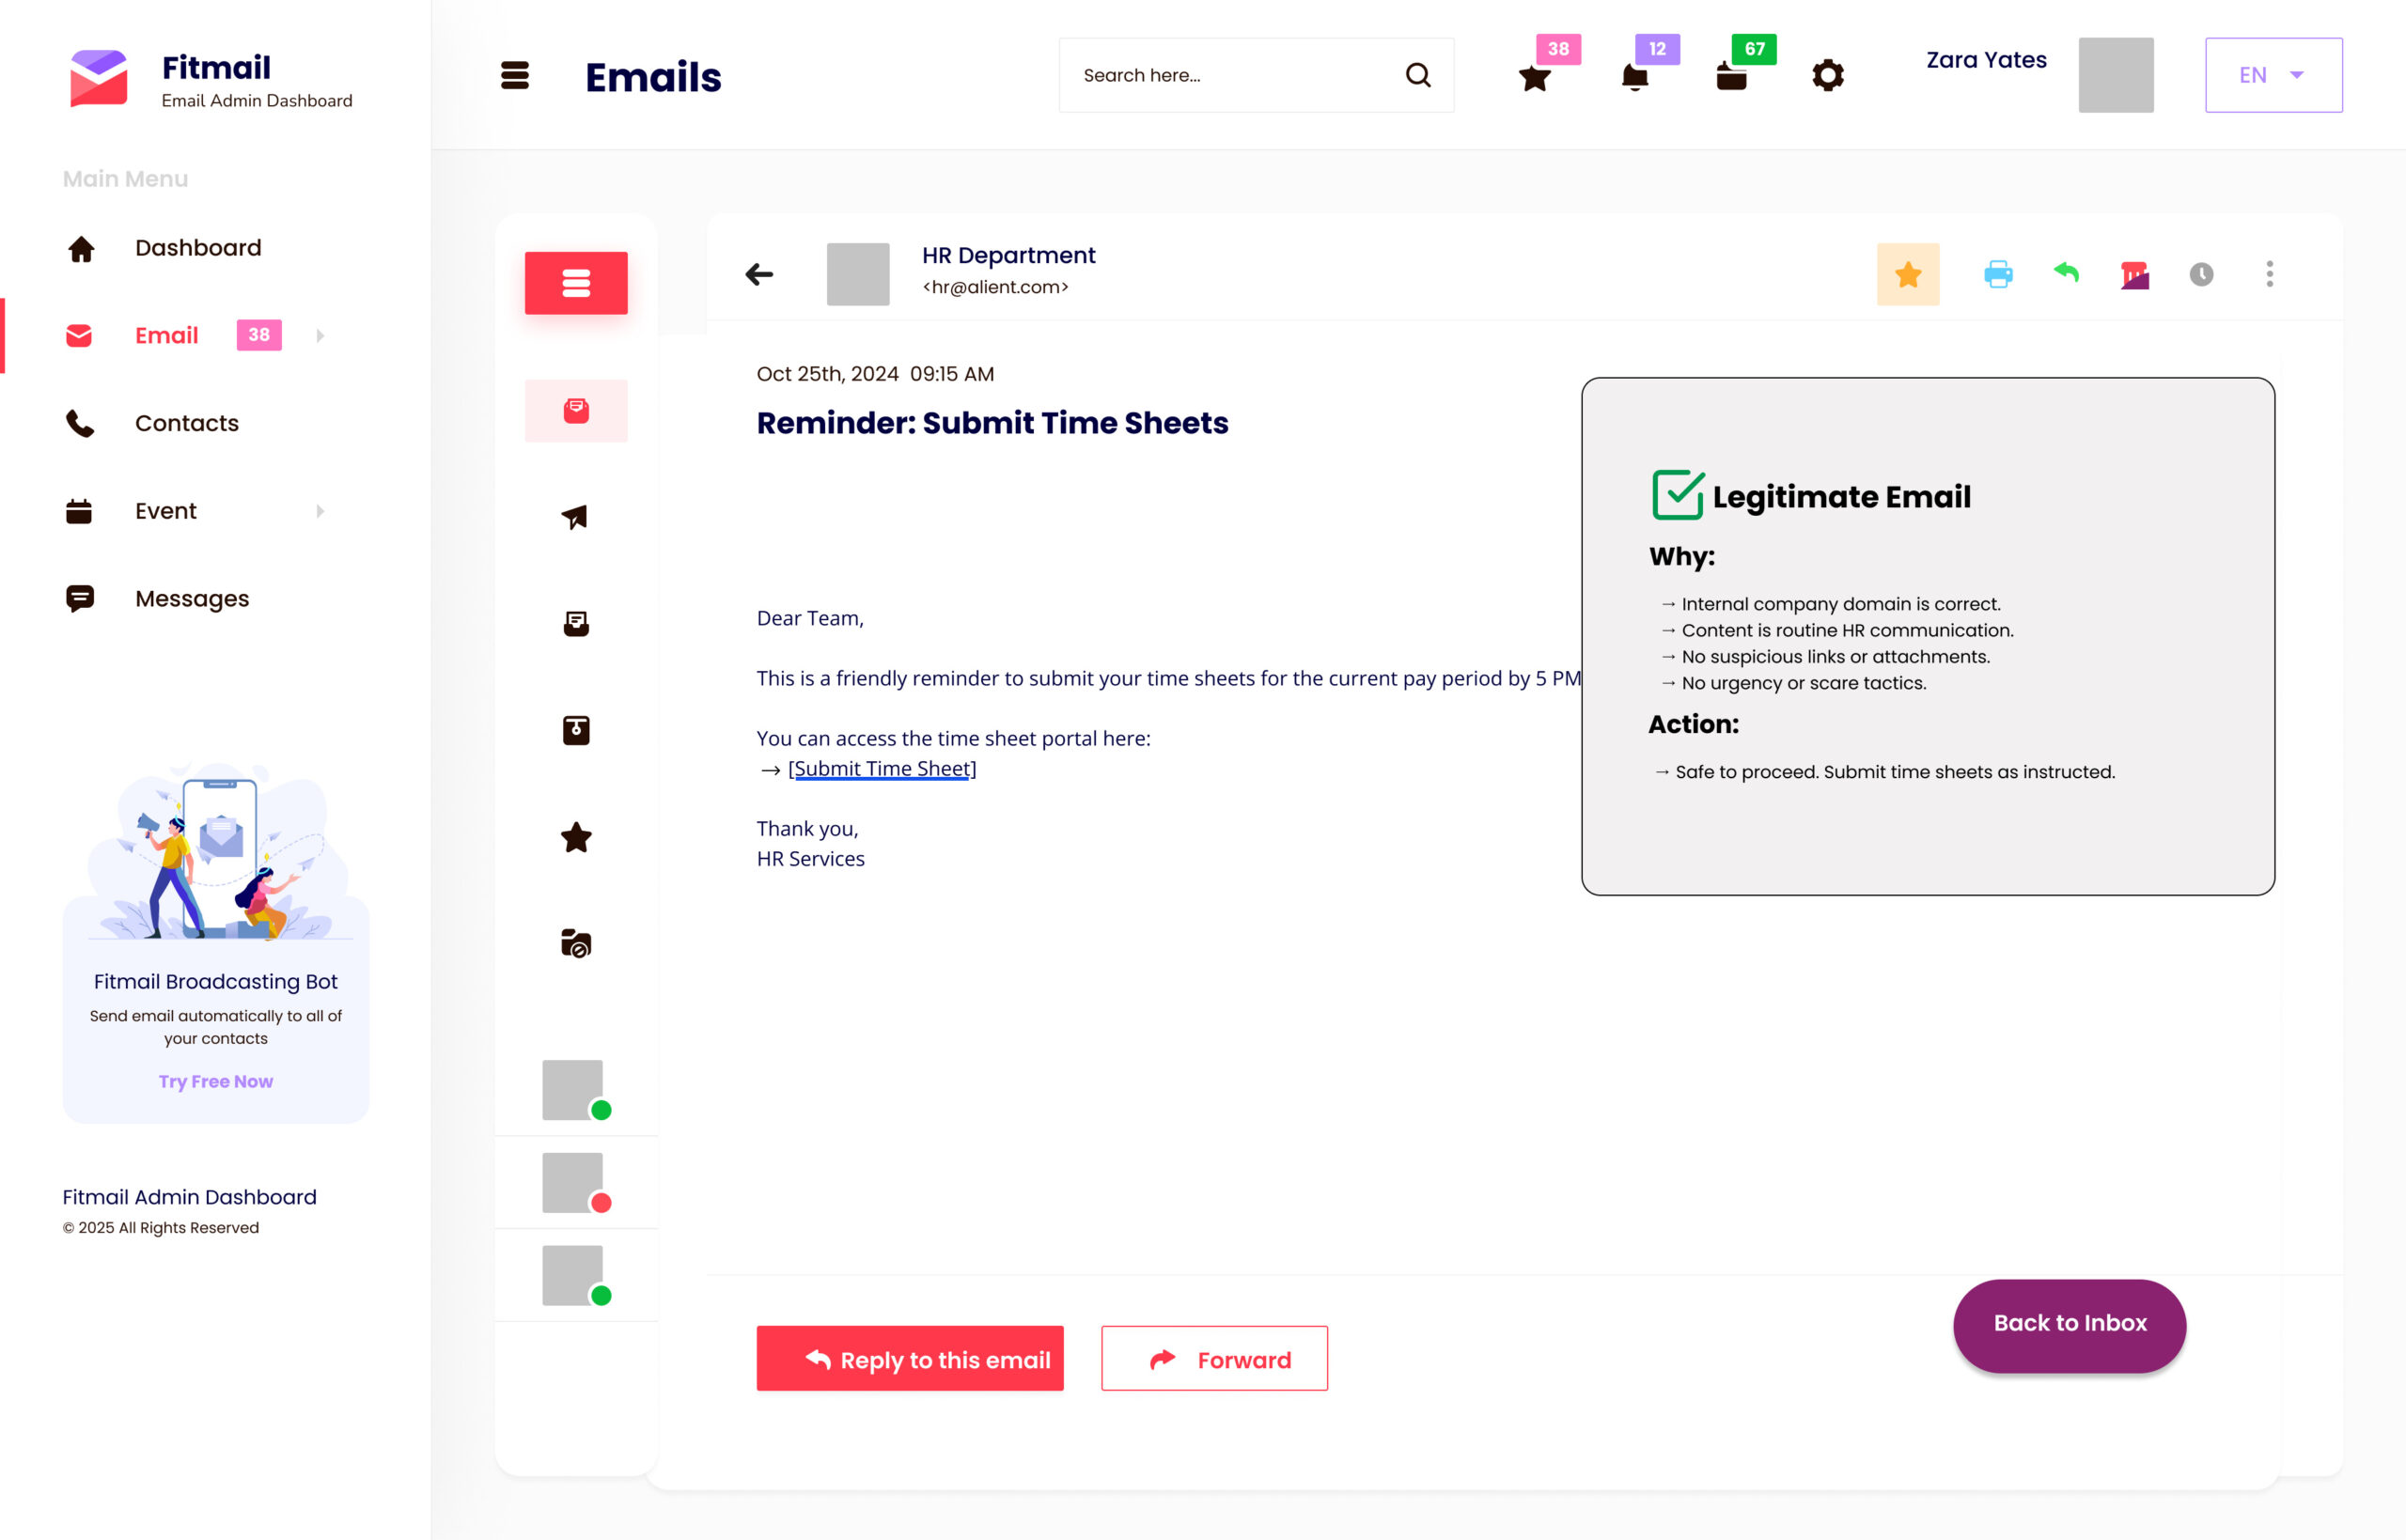The width and height of the screenshot is (2406, 1540).
Task: Toggle the hamburger menu next to Emails
Action: (514, 75)
